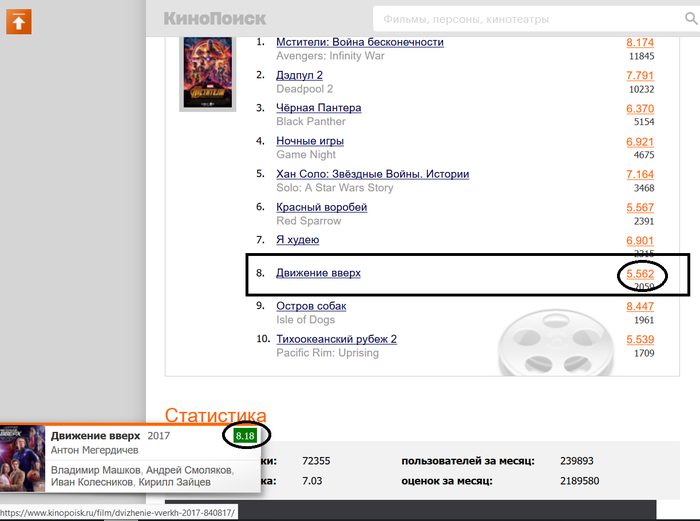Click the Движение вверх popup poster thumbnail
The image size is (700, 521).
(x=22, y=458)
